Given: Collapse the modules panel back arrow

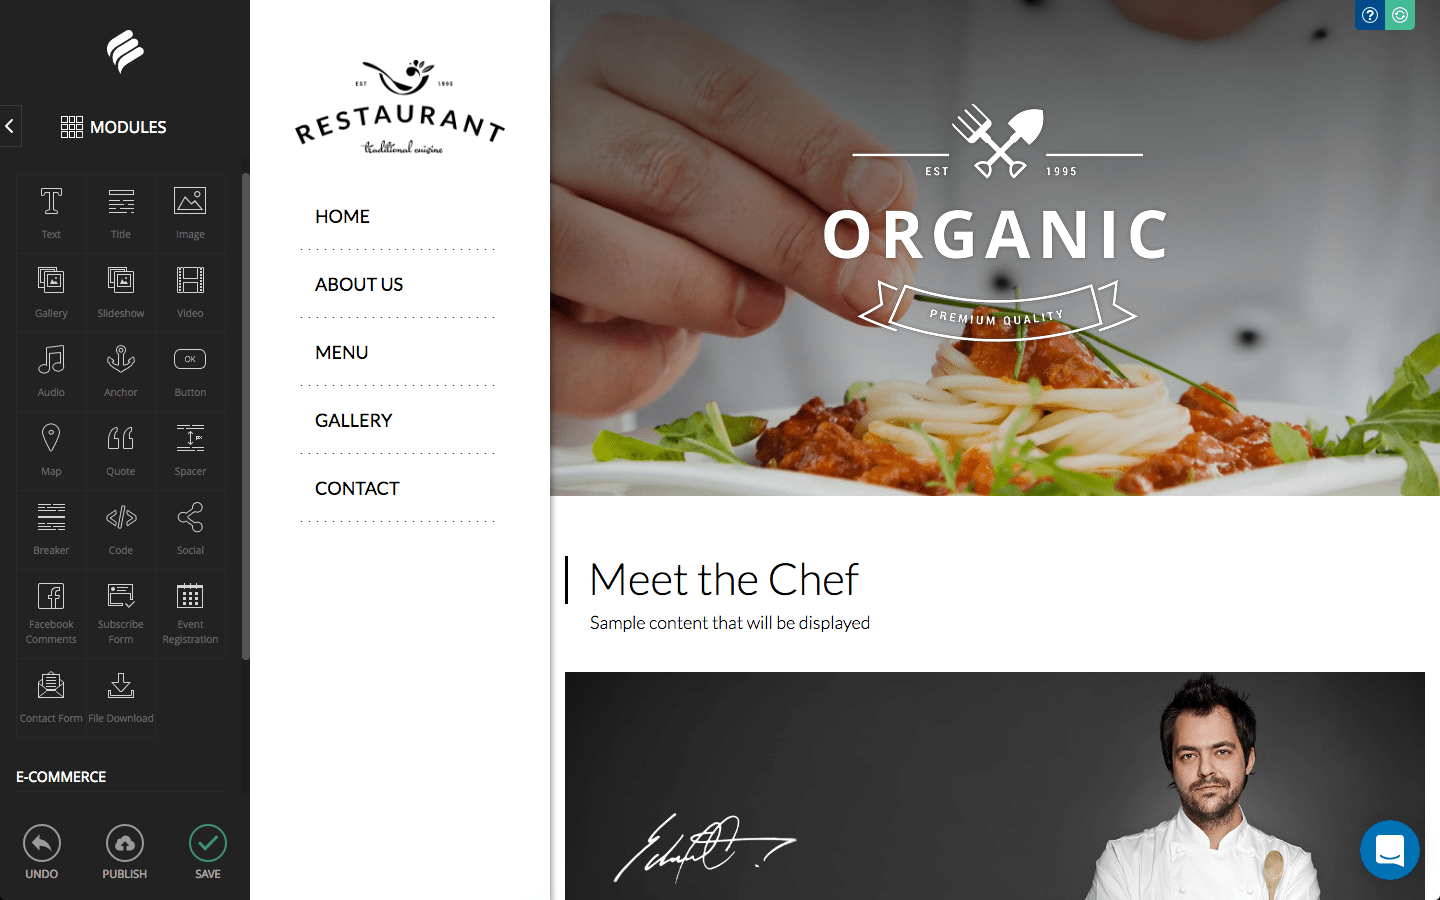Looking at the screenshot, I should 10,126.
